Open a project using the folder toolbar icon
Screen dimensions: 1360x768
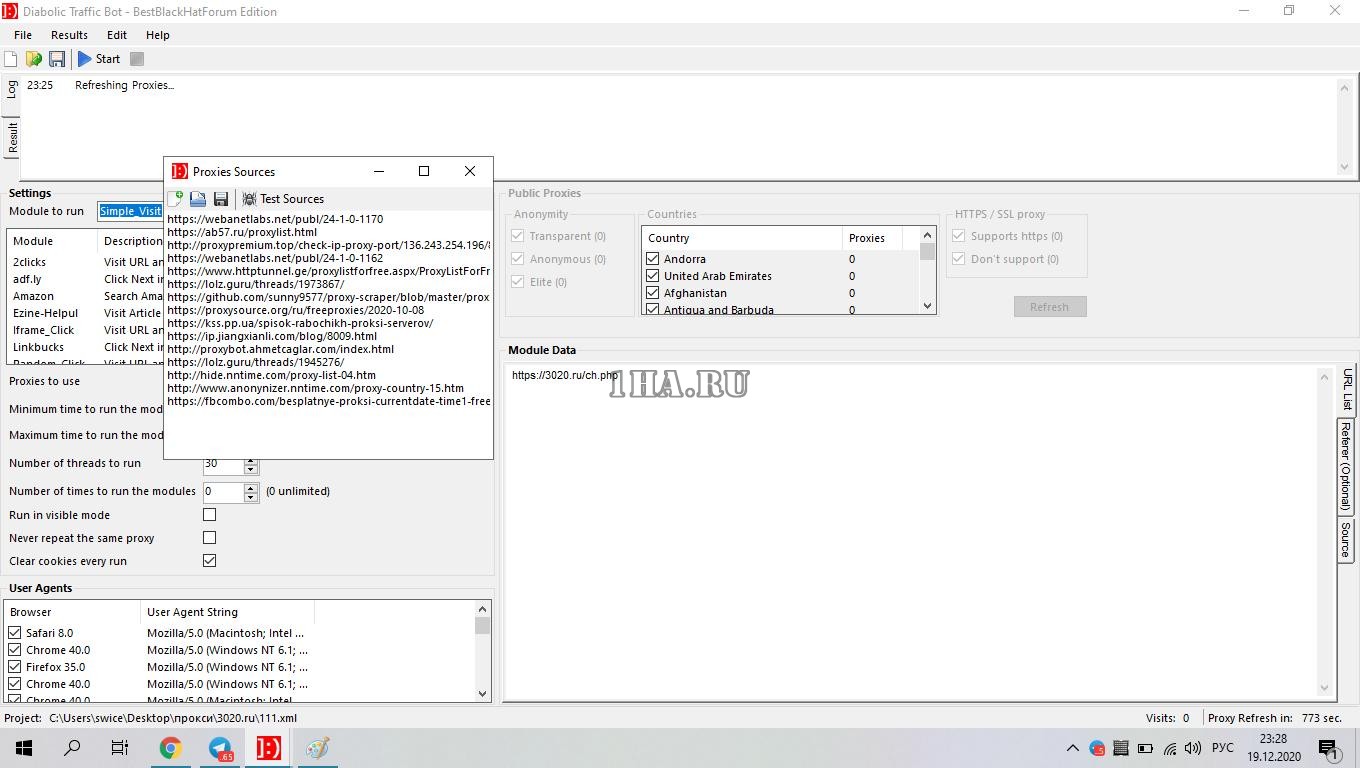tap(33, 59)
